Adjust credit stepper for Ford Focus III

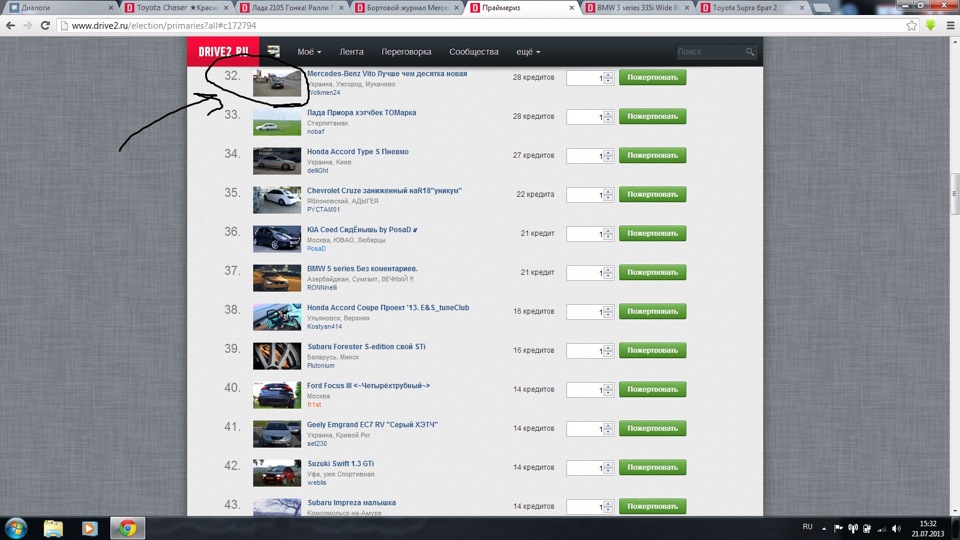(607, 390)
